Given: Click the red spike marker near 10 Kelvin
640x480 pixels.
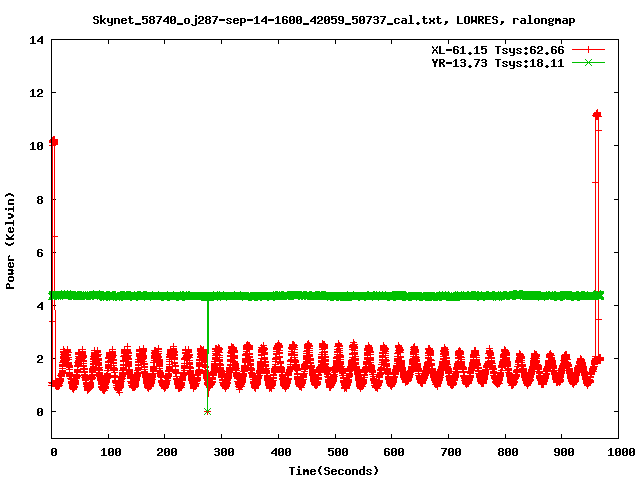Looking at the screenshot, I should pos(53,142).
